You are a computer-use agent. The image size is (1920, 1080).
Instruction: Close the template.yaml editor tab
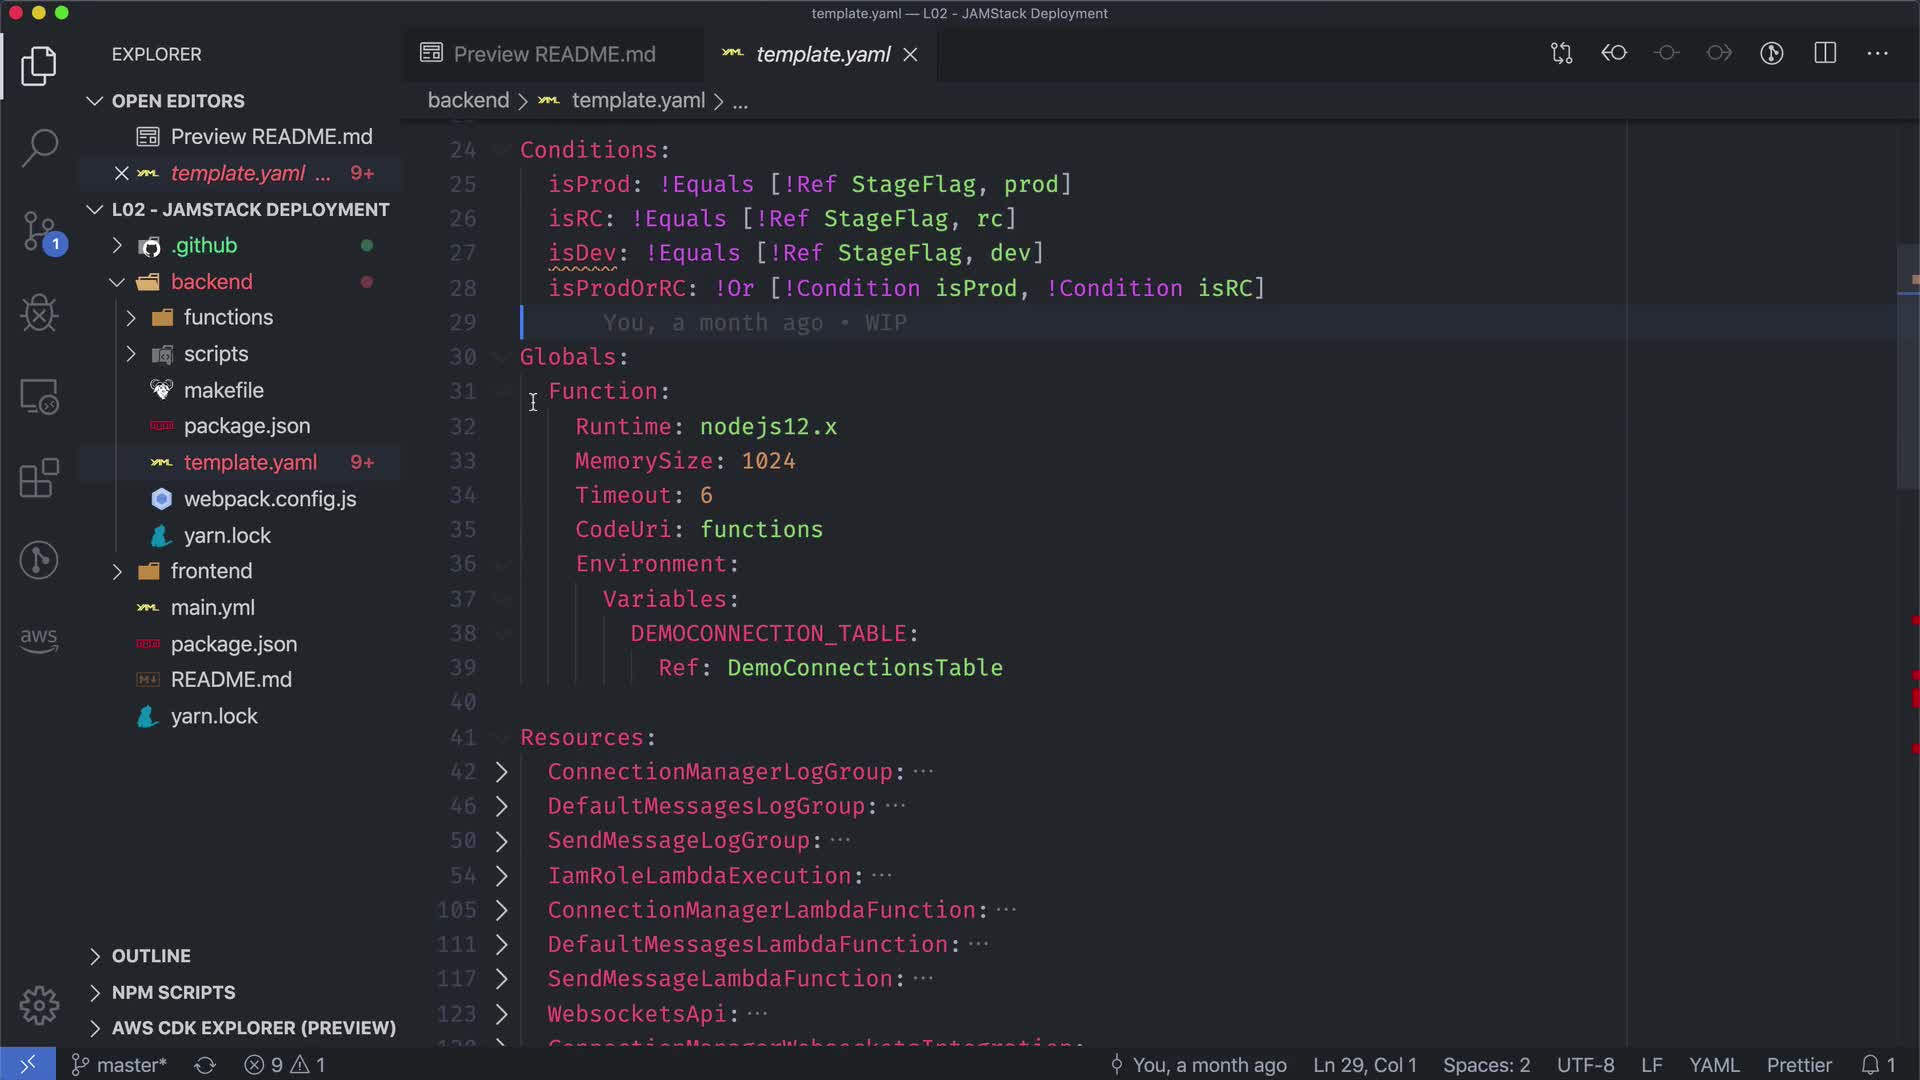tap(910, 55)
